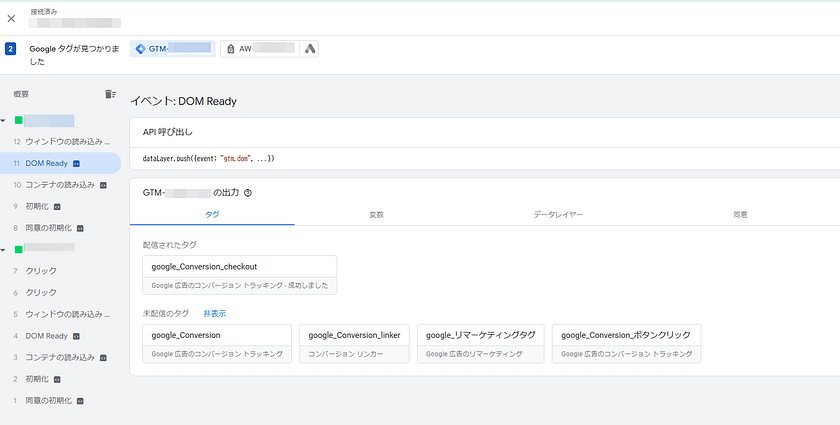The width and height of the screenshot is (840, 425).
Task: Click the 非表示 link to hide unfired tags
Action: [214, 313]
